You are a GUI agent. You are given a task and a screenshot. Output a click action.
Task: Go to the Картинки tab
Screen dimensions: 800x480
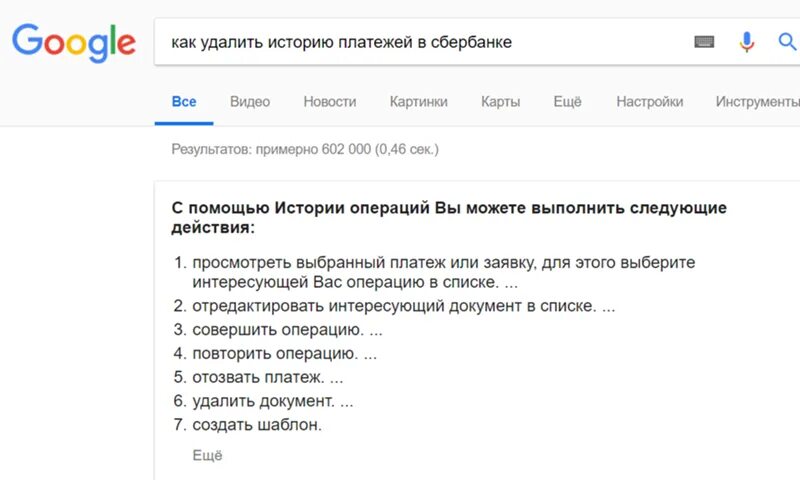[418, 102]
